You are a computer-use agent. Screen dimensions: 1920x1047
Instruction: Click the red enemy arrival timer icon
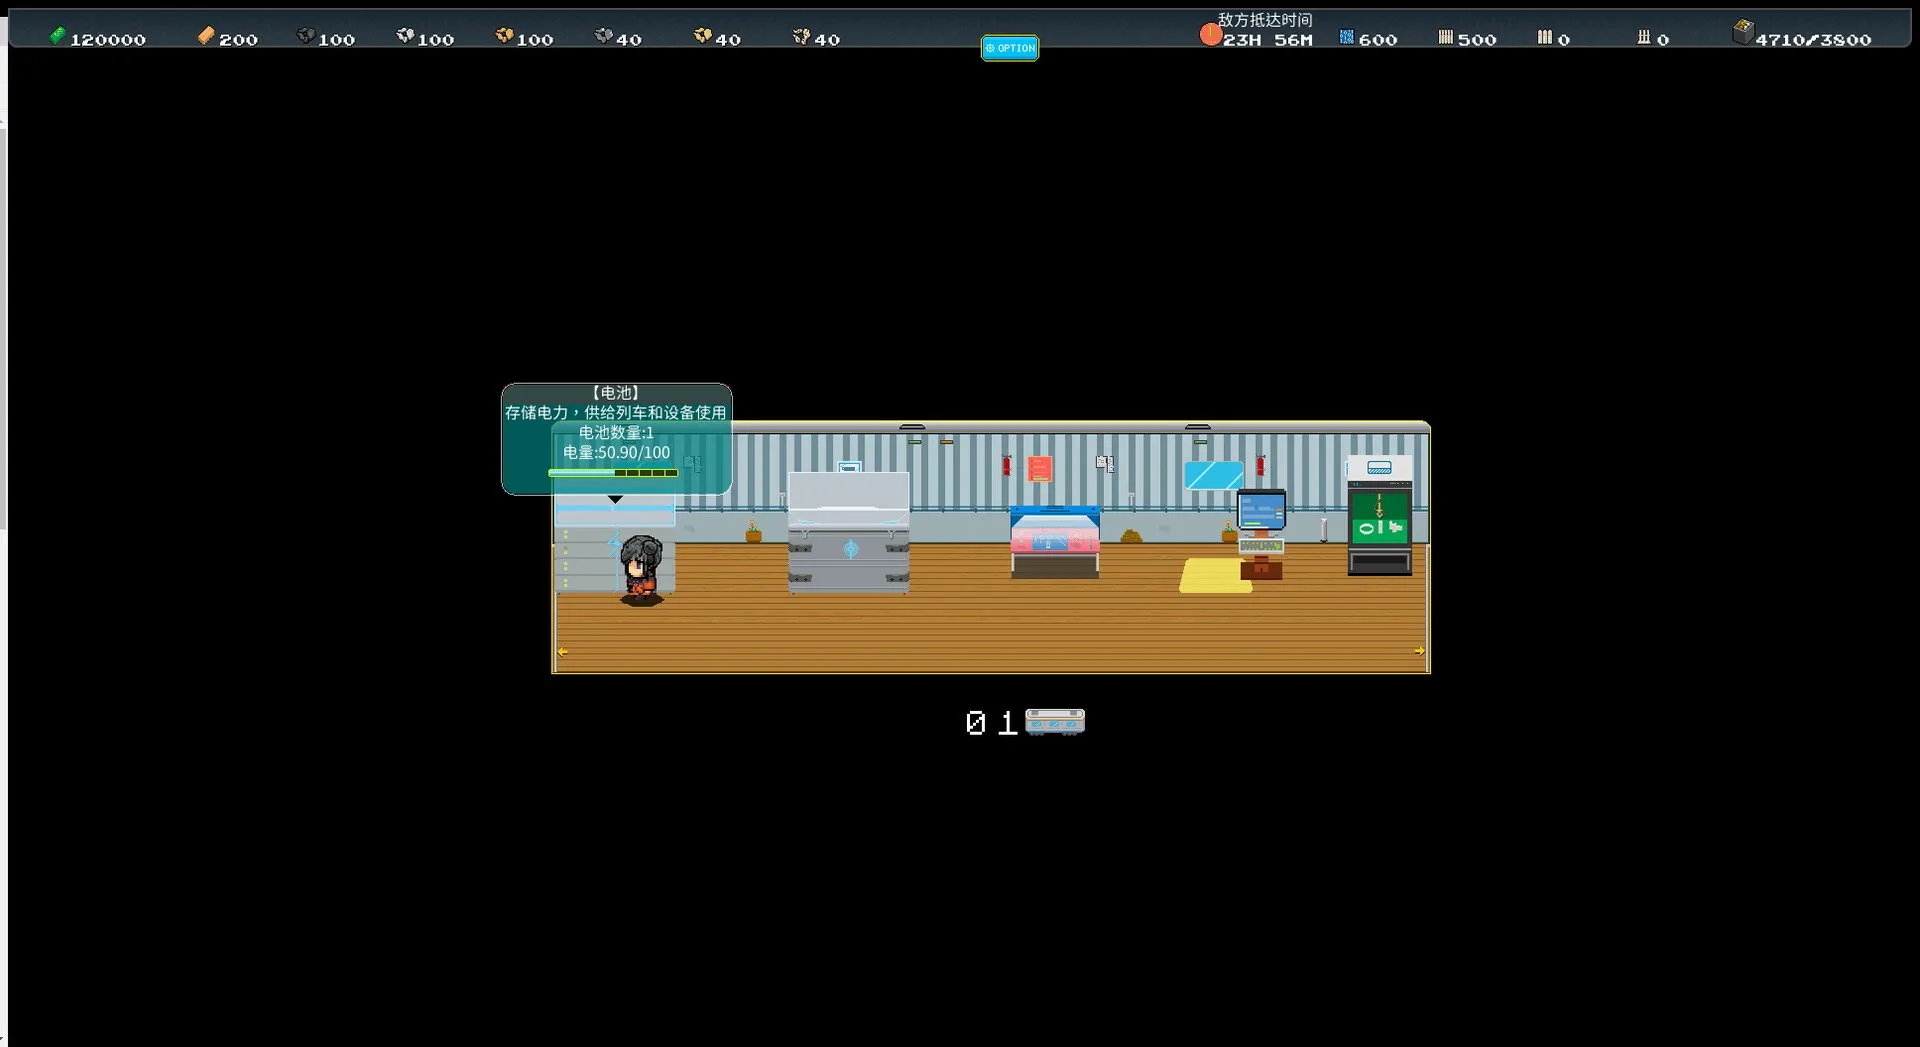[x=1210, y=36]
